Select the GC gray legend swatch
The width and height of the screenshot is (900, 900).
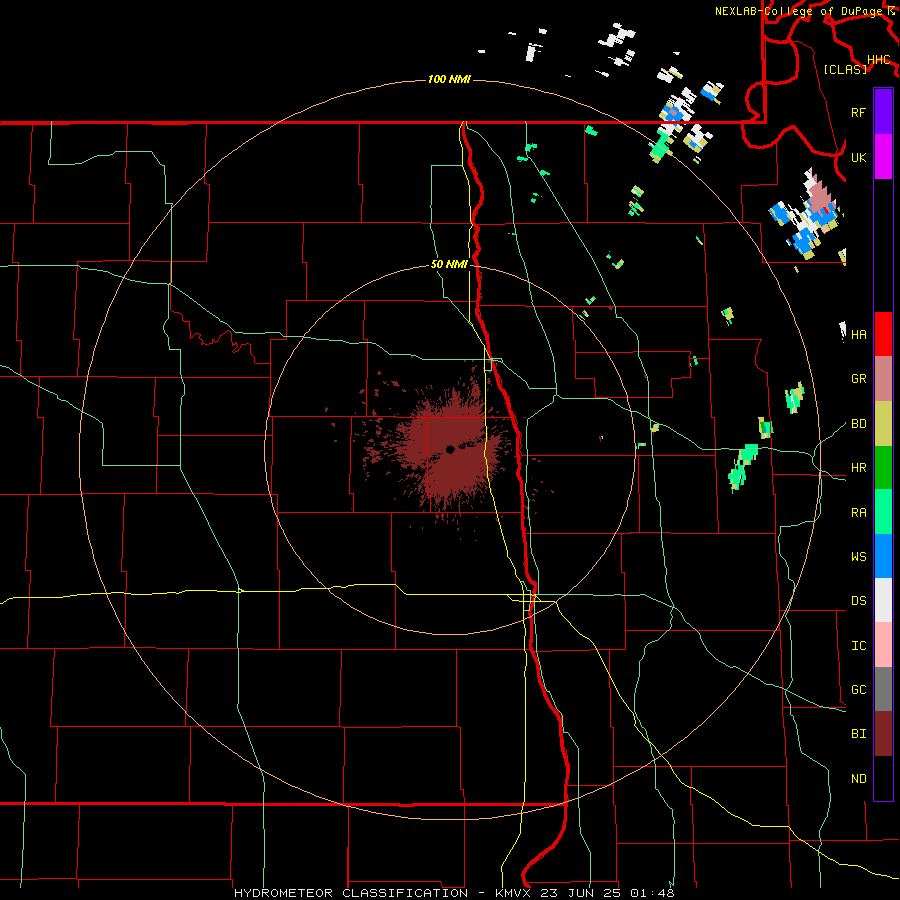click(883, 689)
